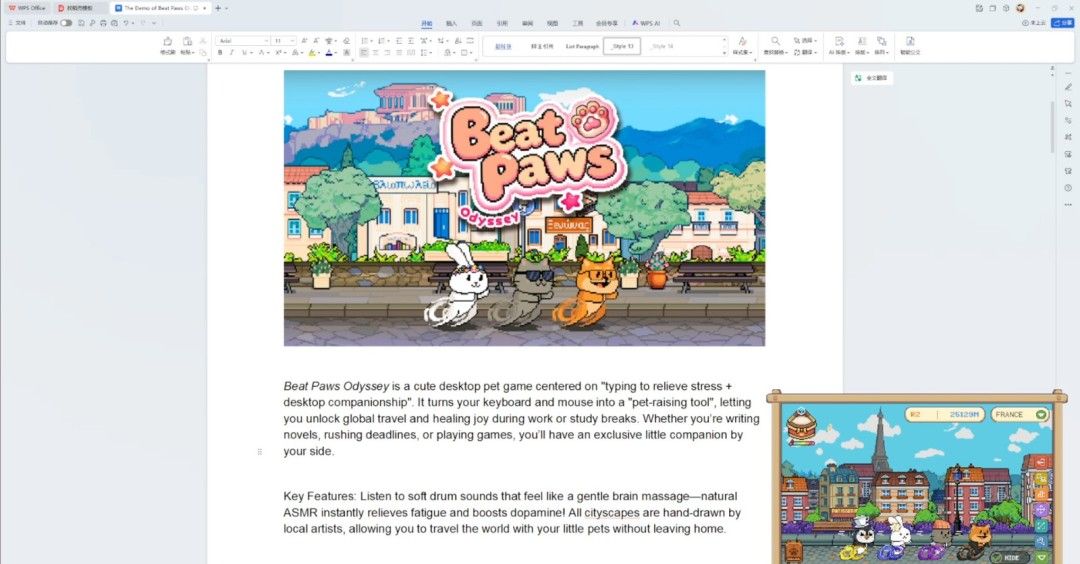The width and height of the screenshot is (1080, 564).
Task: Toggle the auto-save switch
Action: point(66,22)
